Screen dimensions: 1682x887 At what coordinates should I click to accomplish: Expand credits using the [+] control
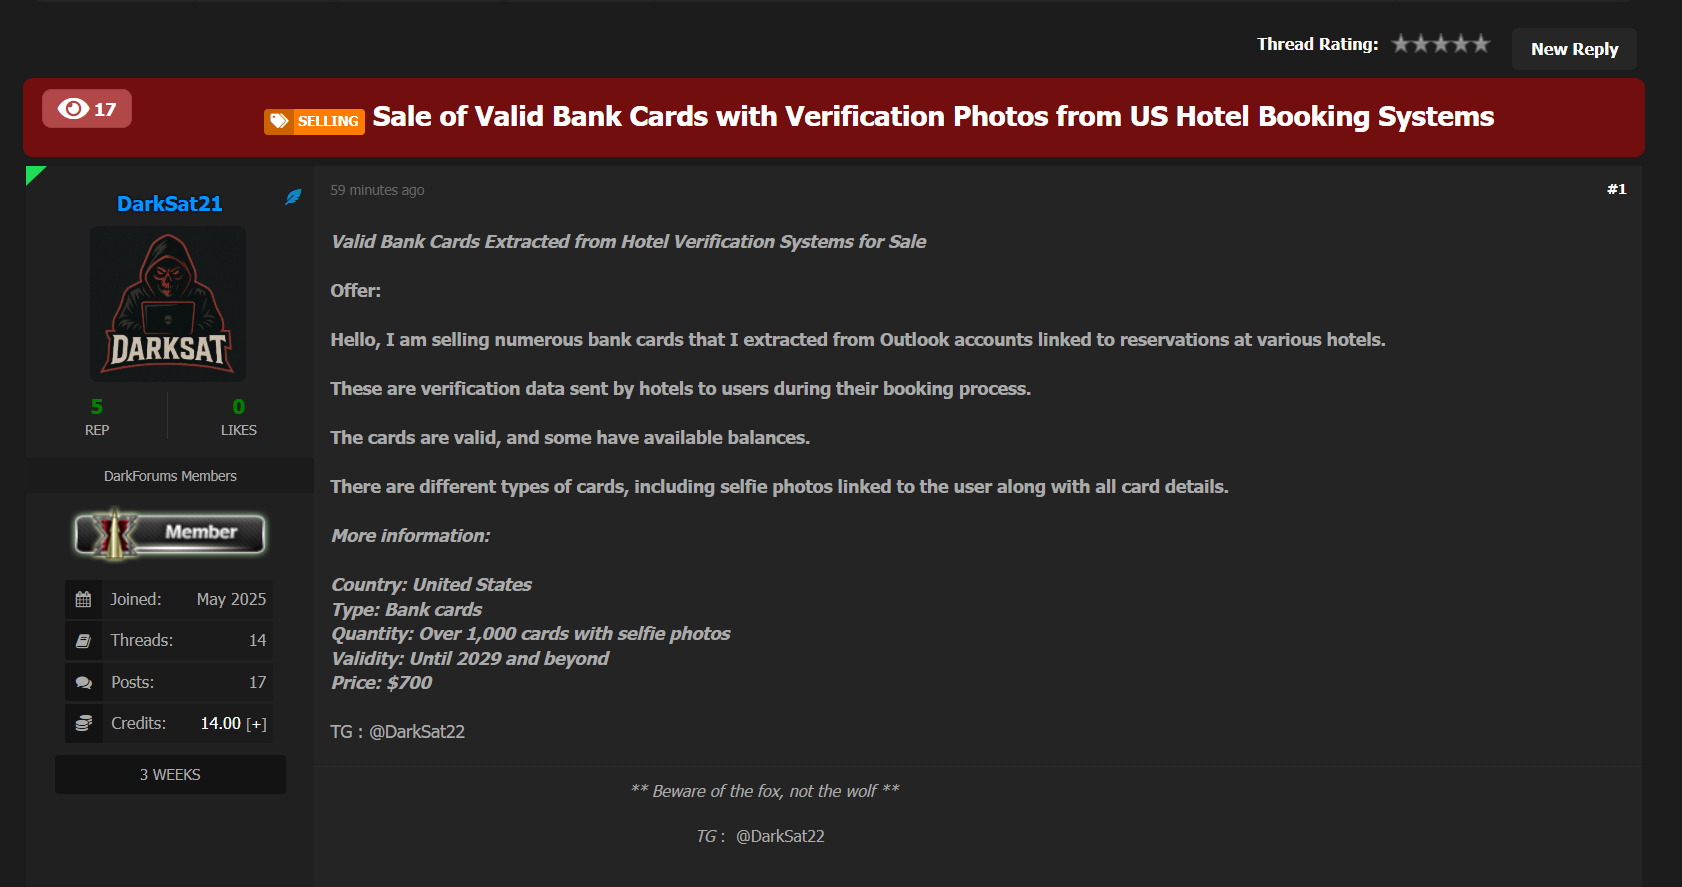[257, 724]
